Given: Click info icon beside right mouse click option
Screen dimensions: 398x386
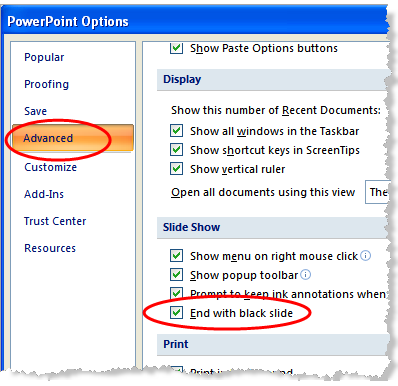Looking at the screenshot, I should [366, 256].
